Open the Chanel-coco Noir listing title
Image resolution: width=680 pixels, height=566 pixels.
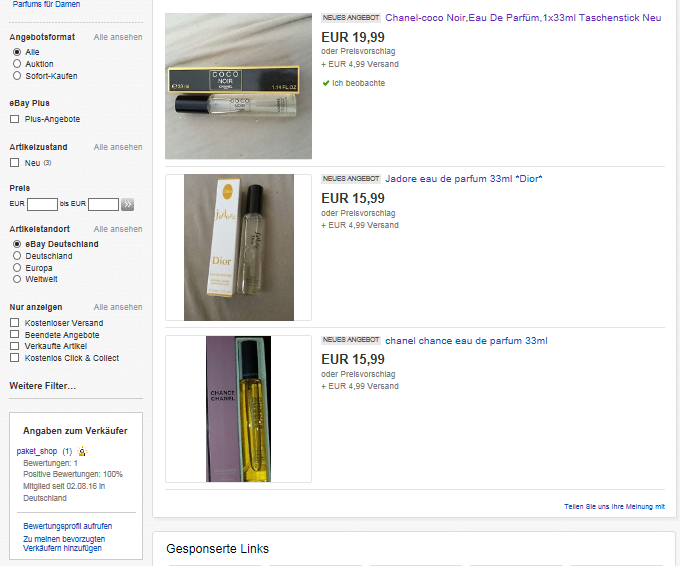[x=523, y=18]
